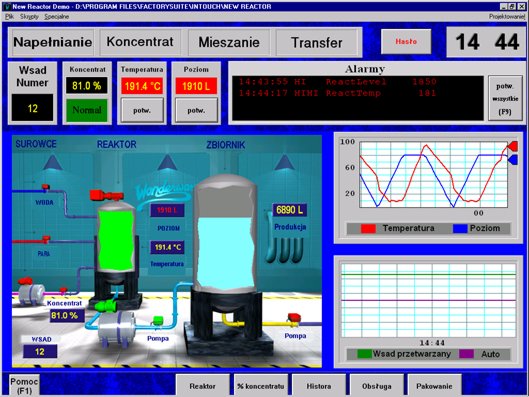Click the large storage tank
Viewport: 529px width, 397px height.
[x=226, y=236]
